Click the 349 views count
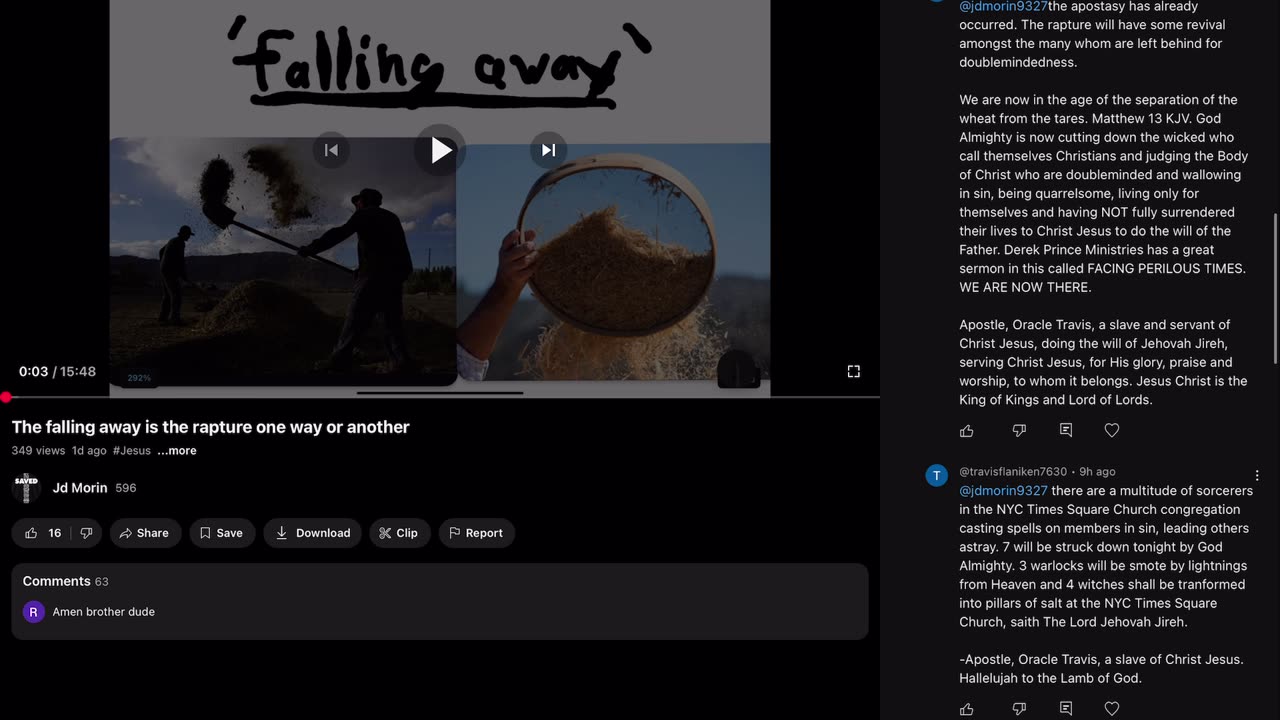This screenshot has height=720, width=1280. 38,451
